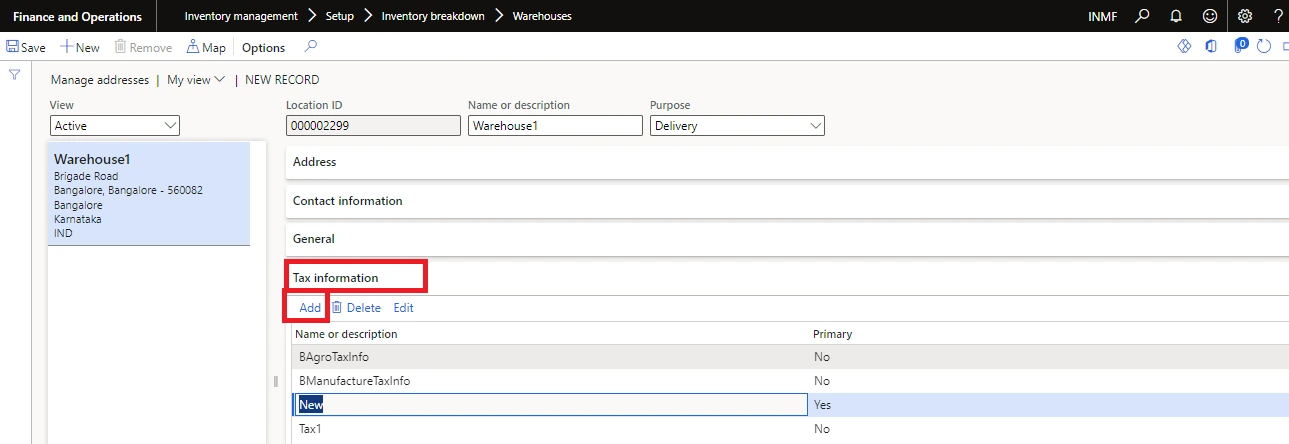Click the Open in Office icon
This screenshot has height=444, width=1289.
pyautogui.click(x=1211, y=46)
